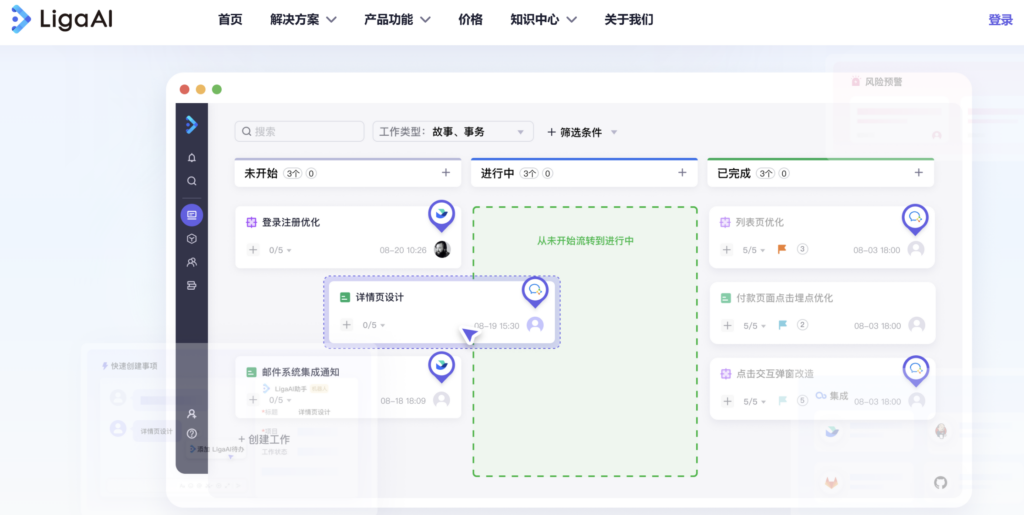This screenshot has width=1024, height=515.
Task: Click the 08-20 10:26 date on the 登录注册优化 card
Action: pyautogui.click(x=403, y=250)
